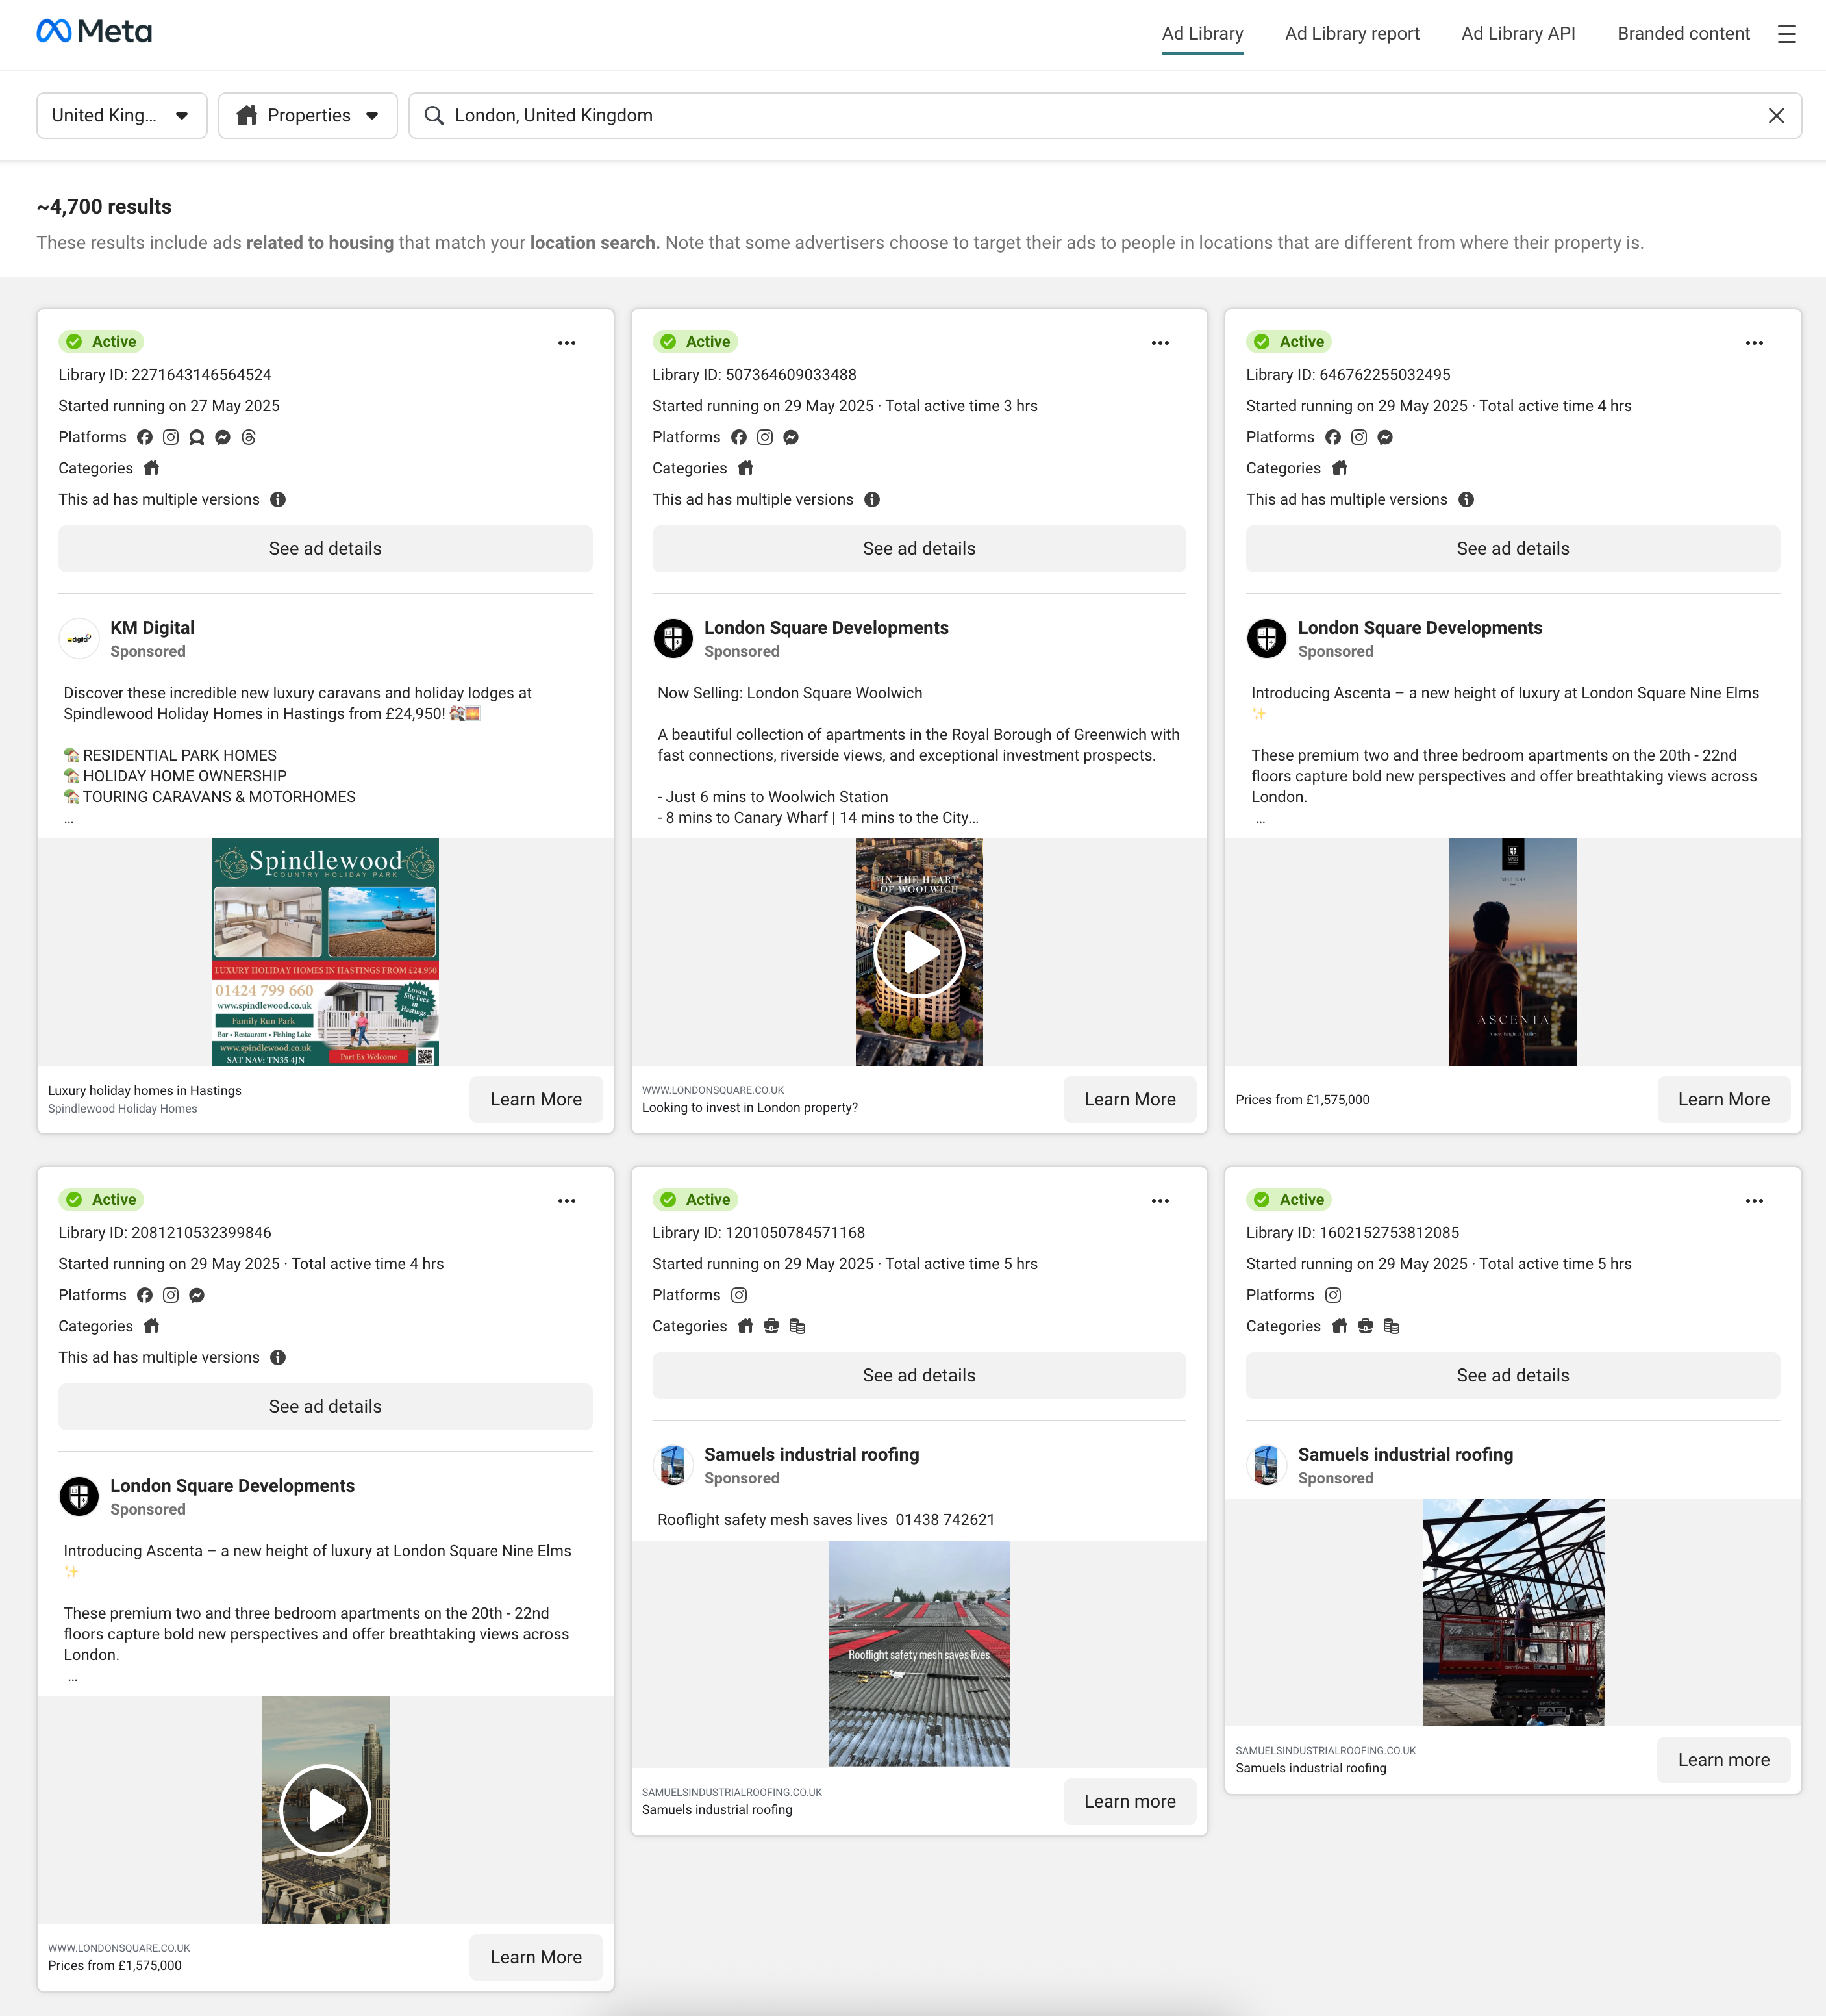Click multiple versions info icon on KM Digital ad

[x=278, y=500]
